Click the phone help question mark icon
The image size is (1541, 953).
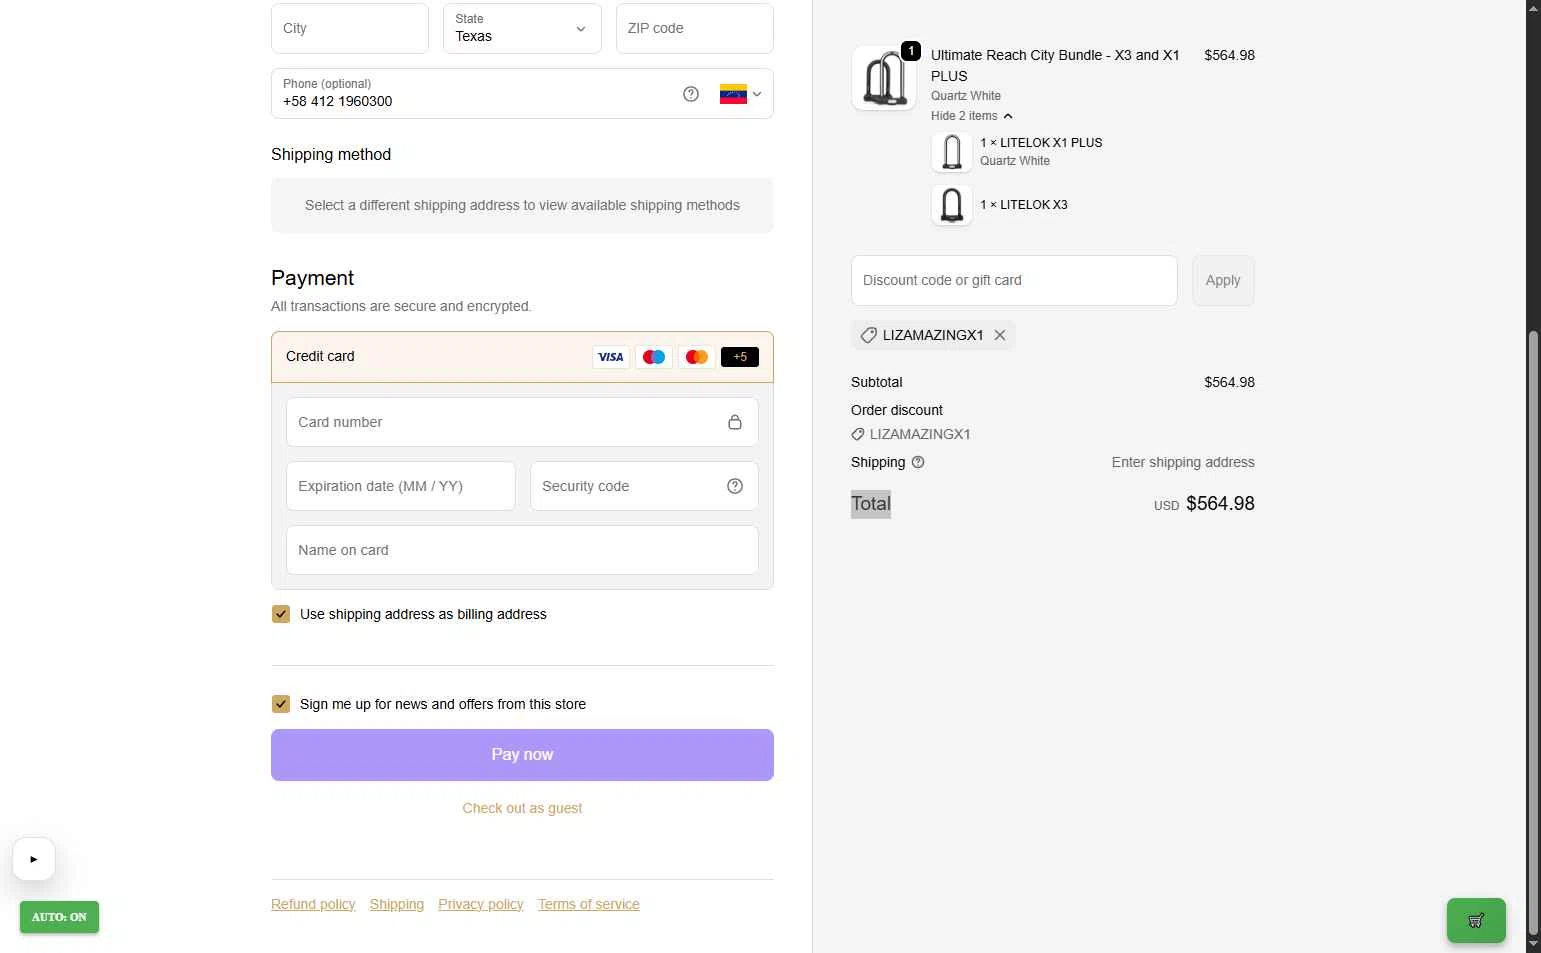(691, 94)
